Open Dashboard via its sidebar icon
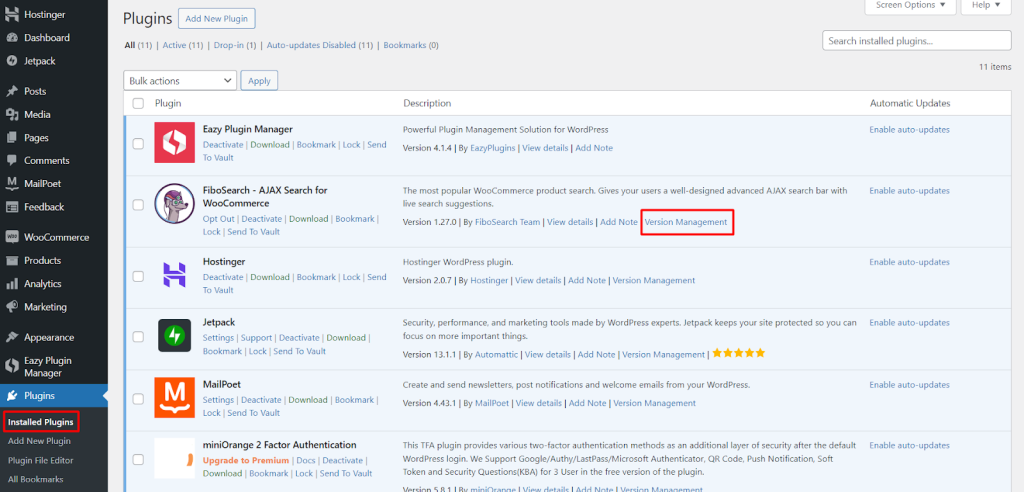 11,38
